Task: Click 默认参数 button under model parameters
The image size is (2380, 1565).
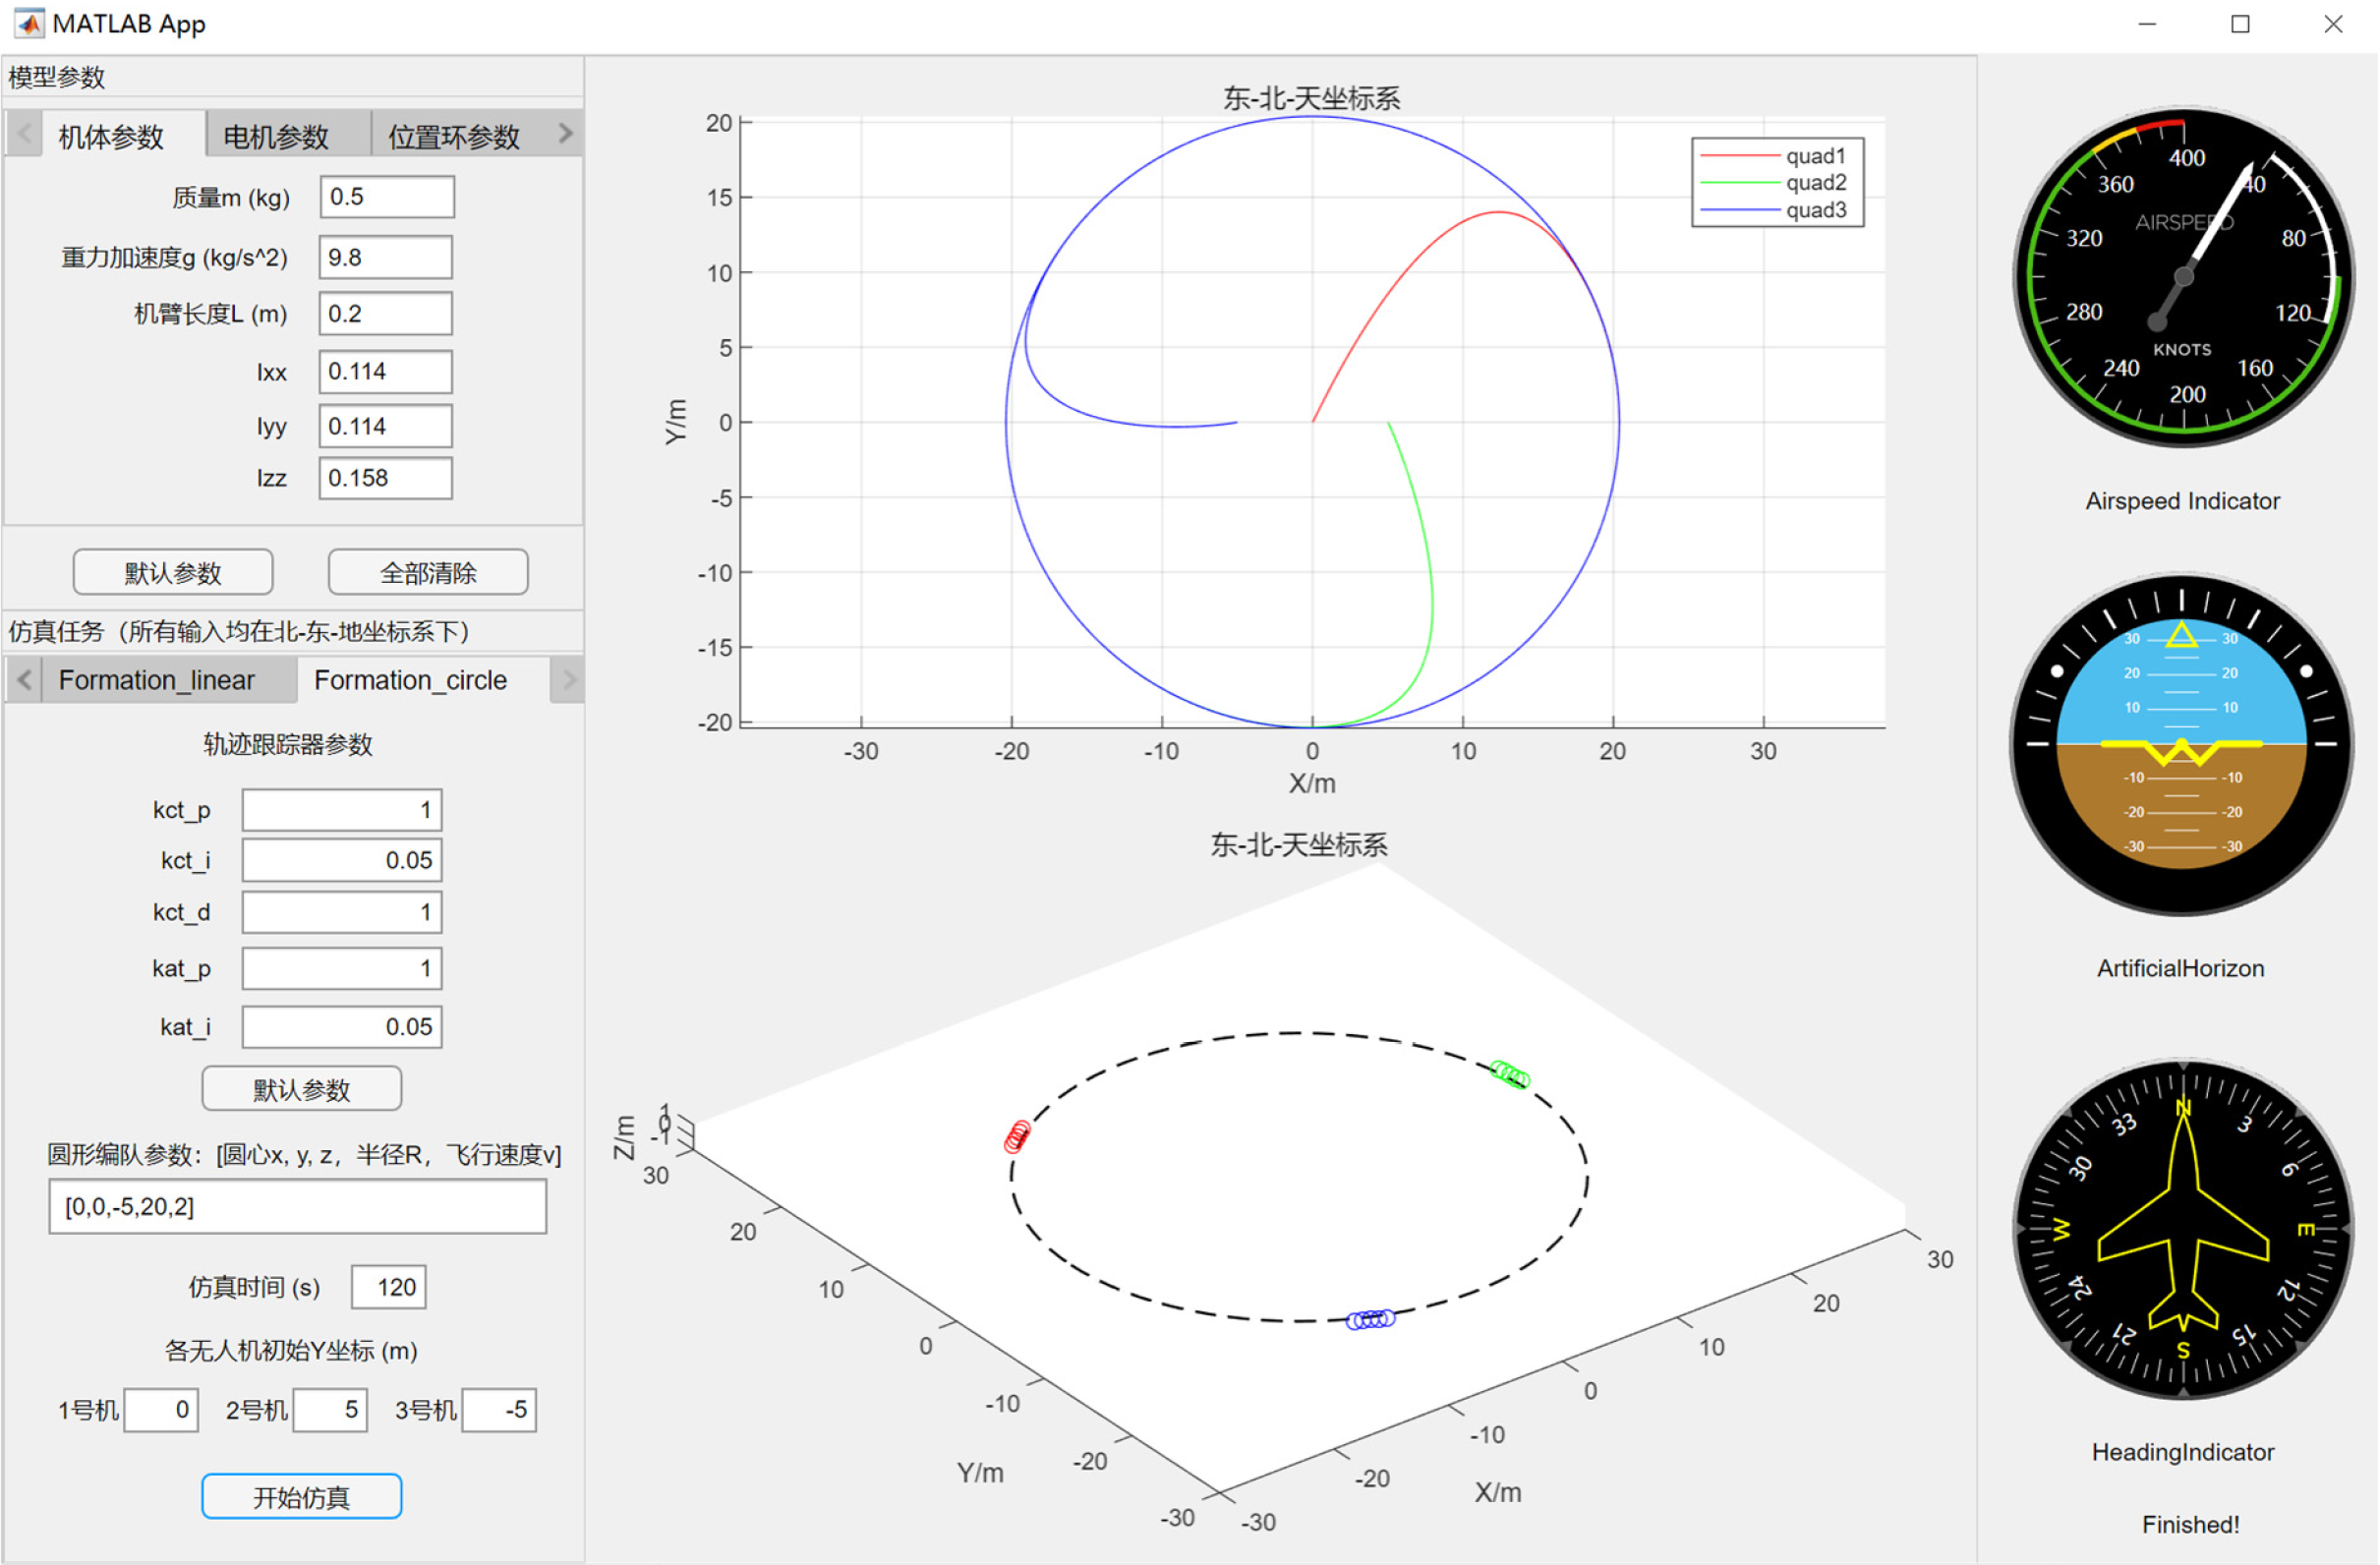Action: [173, 572]
